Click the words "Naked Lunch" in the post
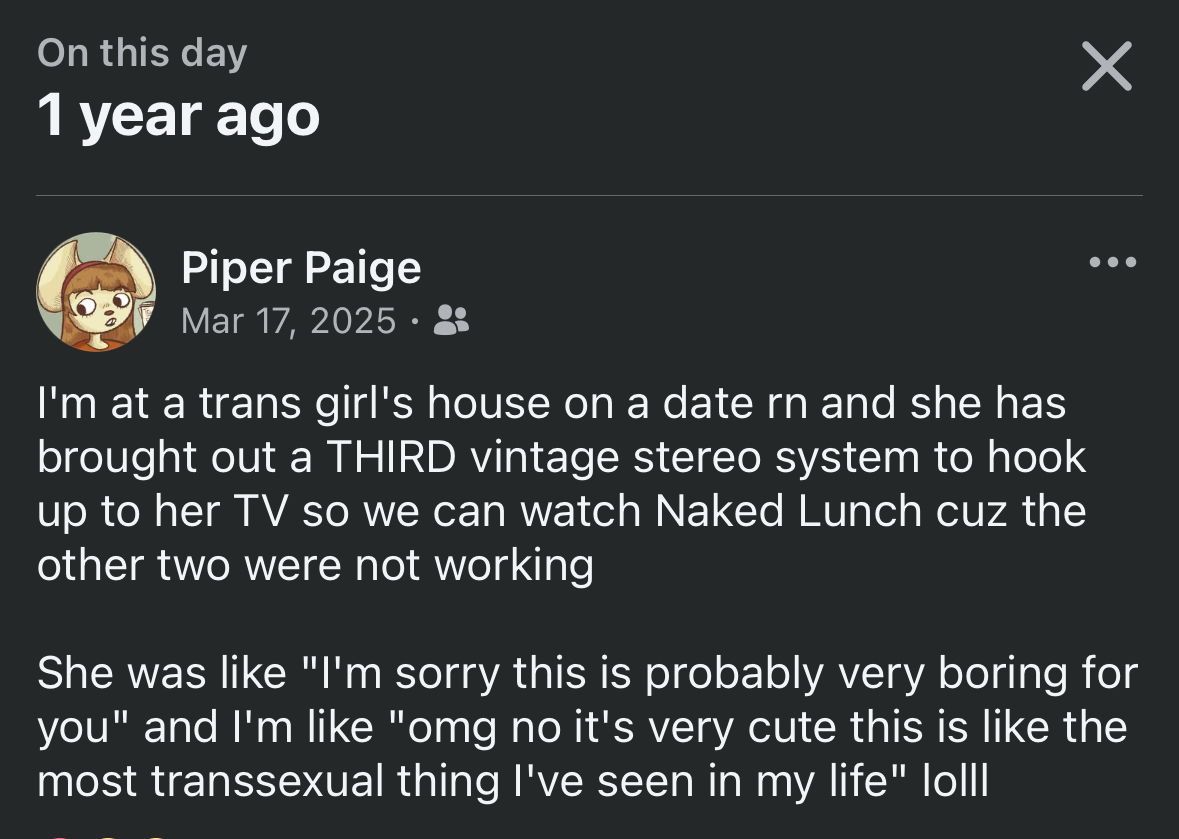Viewport: 1179px width, 839px height. click(792, 511)
